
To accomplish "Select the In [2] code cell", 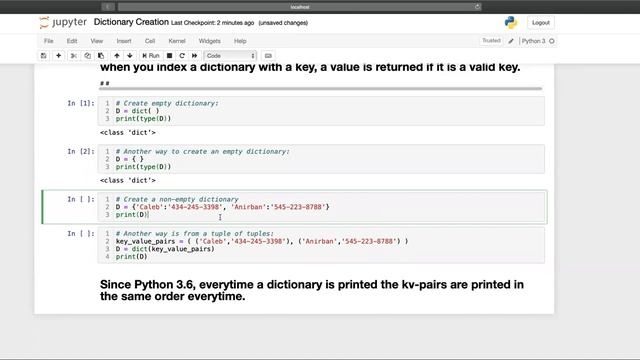I will (321, 159).
